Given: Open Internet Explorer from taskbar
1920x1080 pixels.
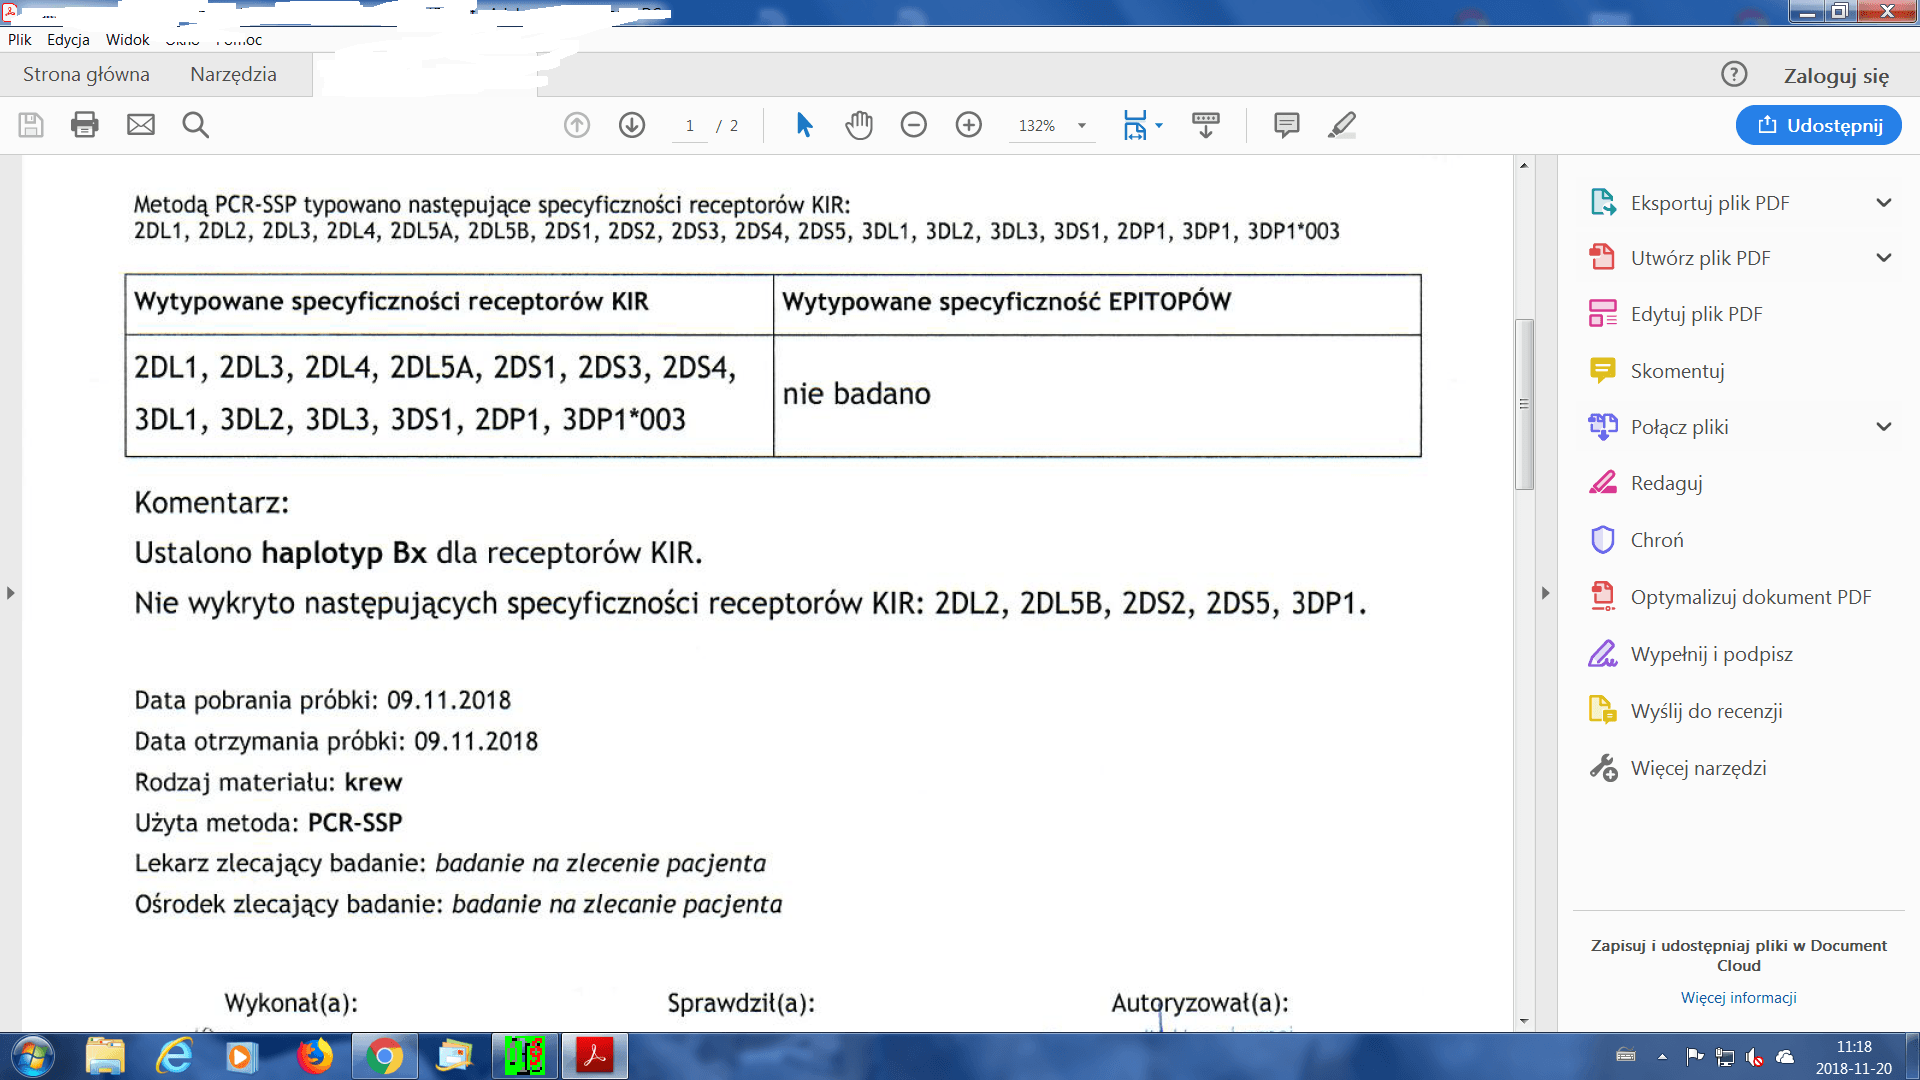Looking at the screenshot, I should tap(175, 1056).
